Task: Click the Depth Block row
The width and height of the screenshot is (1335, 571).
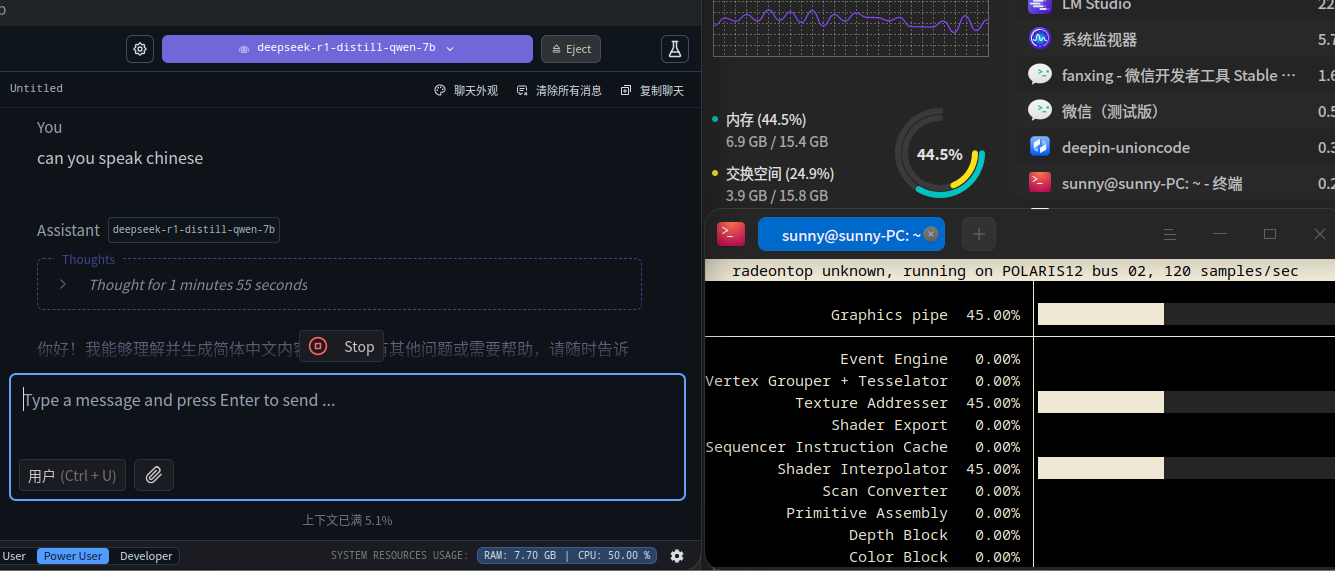Action: tap(934, 535)
